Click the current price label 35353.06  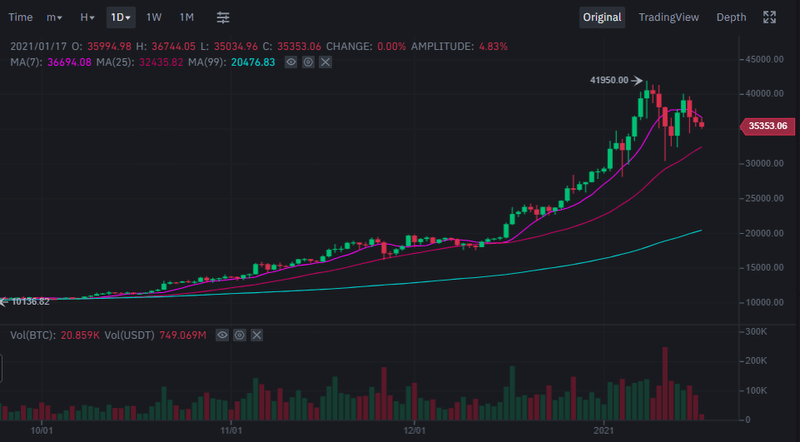click(x=767, y=126)
